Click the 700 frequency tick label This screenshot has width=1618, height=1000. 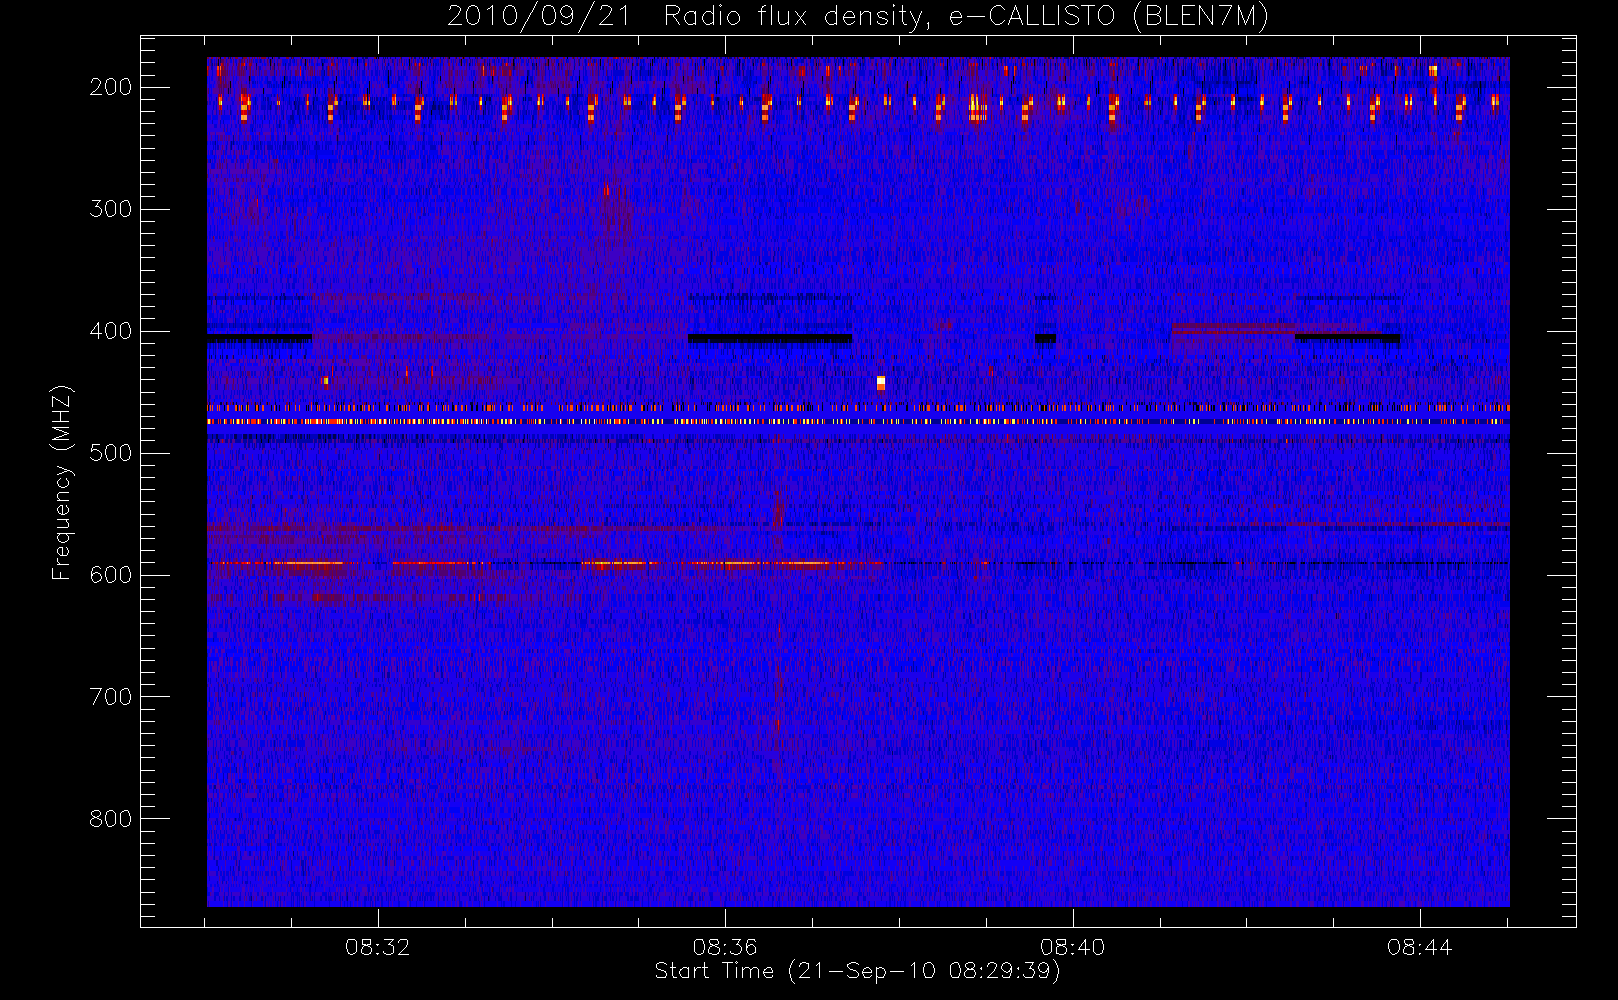point(111,697)
